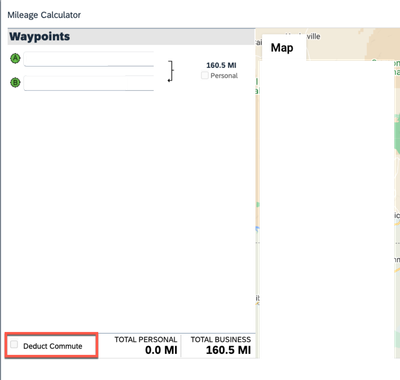
Task: Enable the Deduct Commute checkbox
Action: tap(14, 344)
